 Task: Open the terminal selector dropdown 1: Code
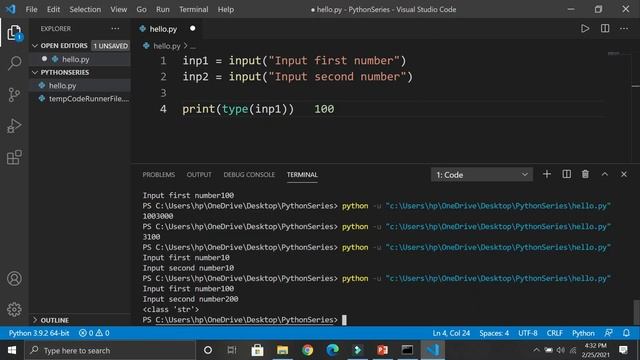[x=482, y=175]
